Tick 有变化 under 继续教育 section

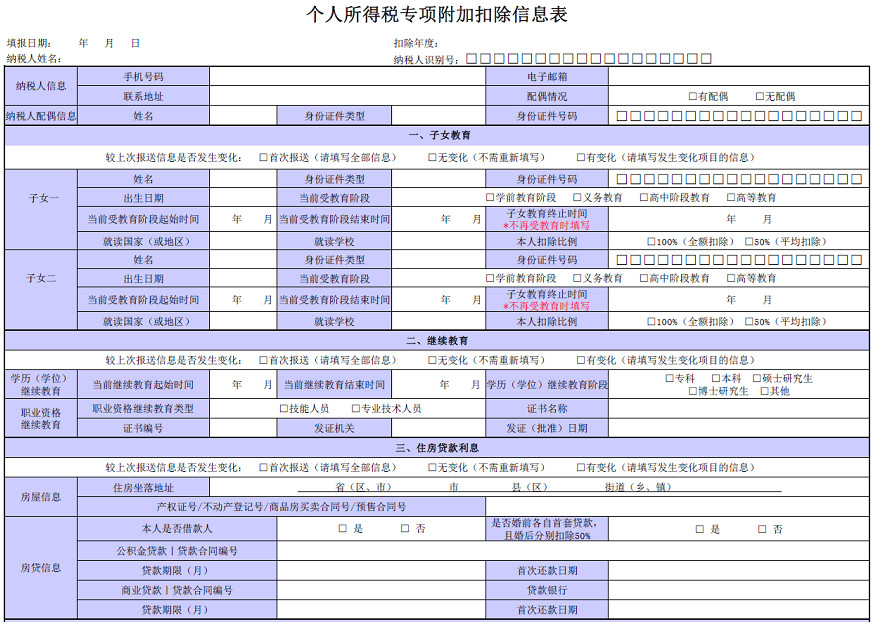tap(581, 360)
